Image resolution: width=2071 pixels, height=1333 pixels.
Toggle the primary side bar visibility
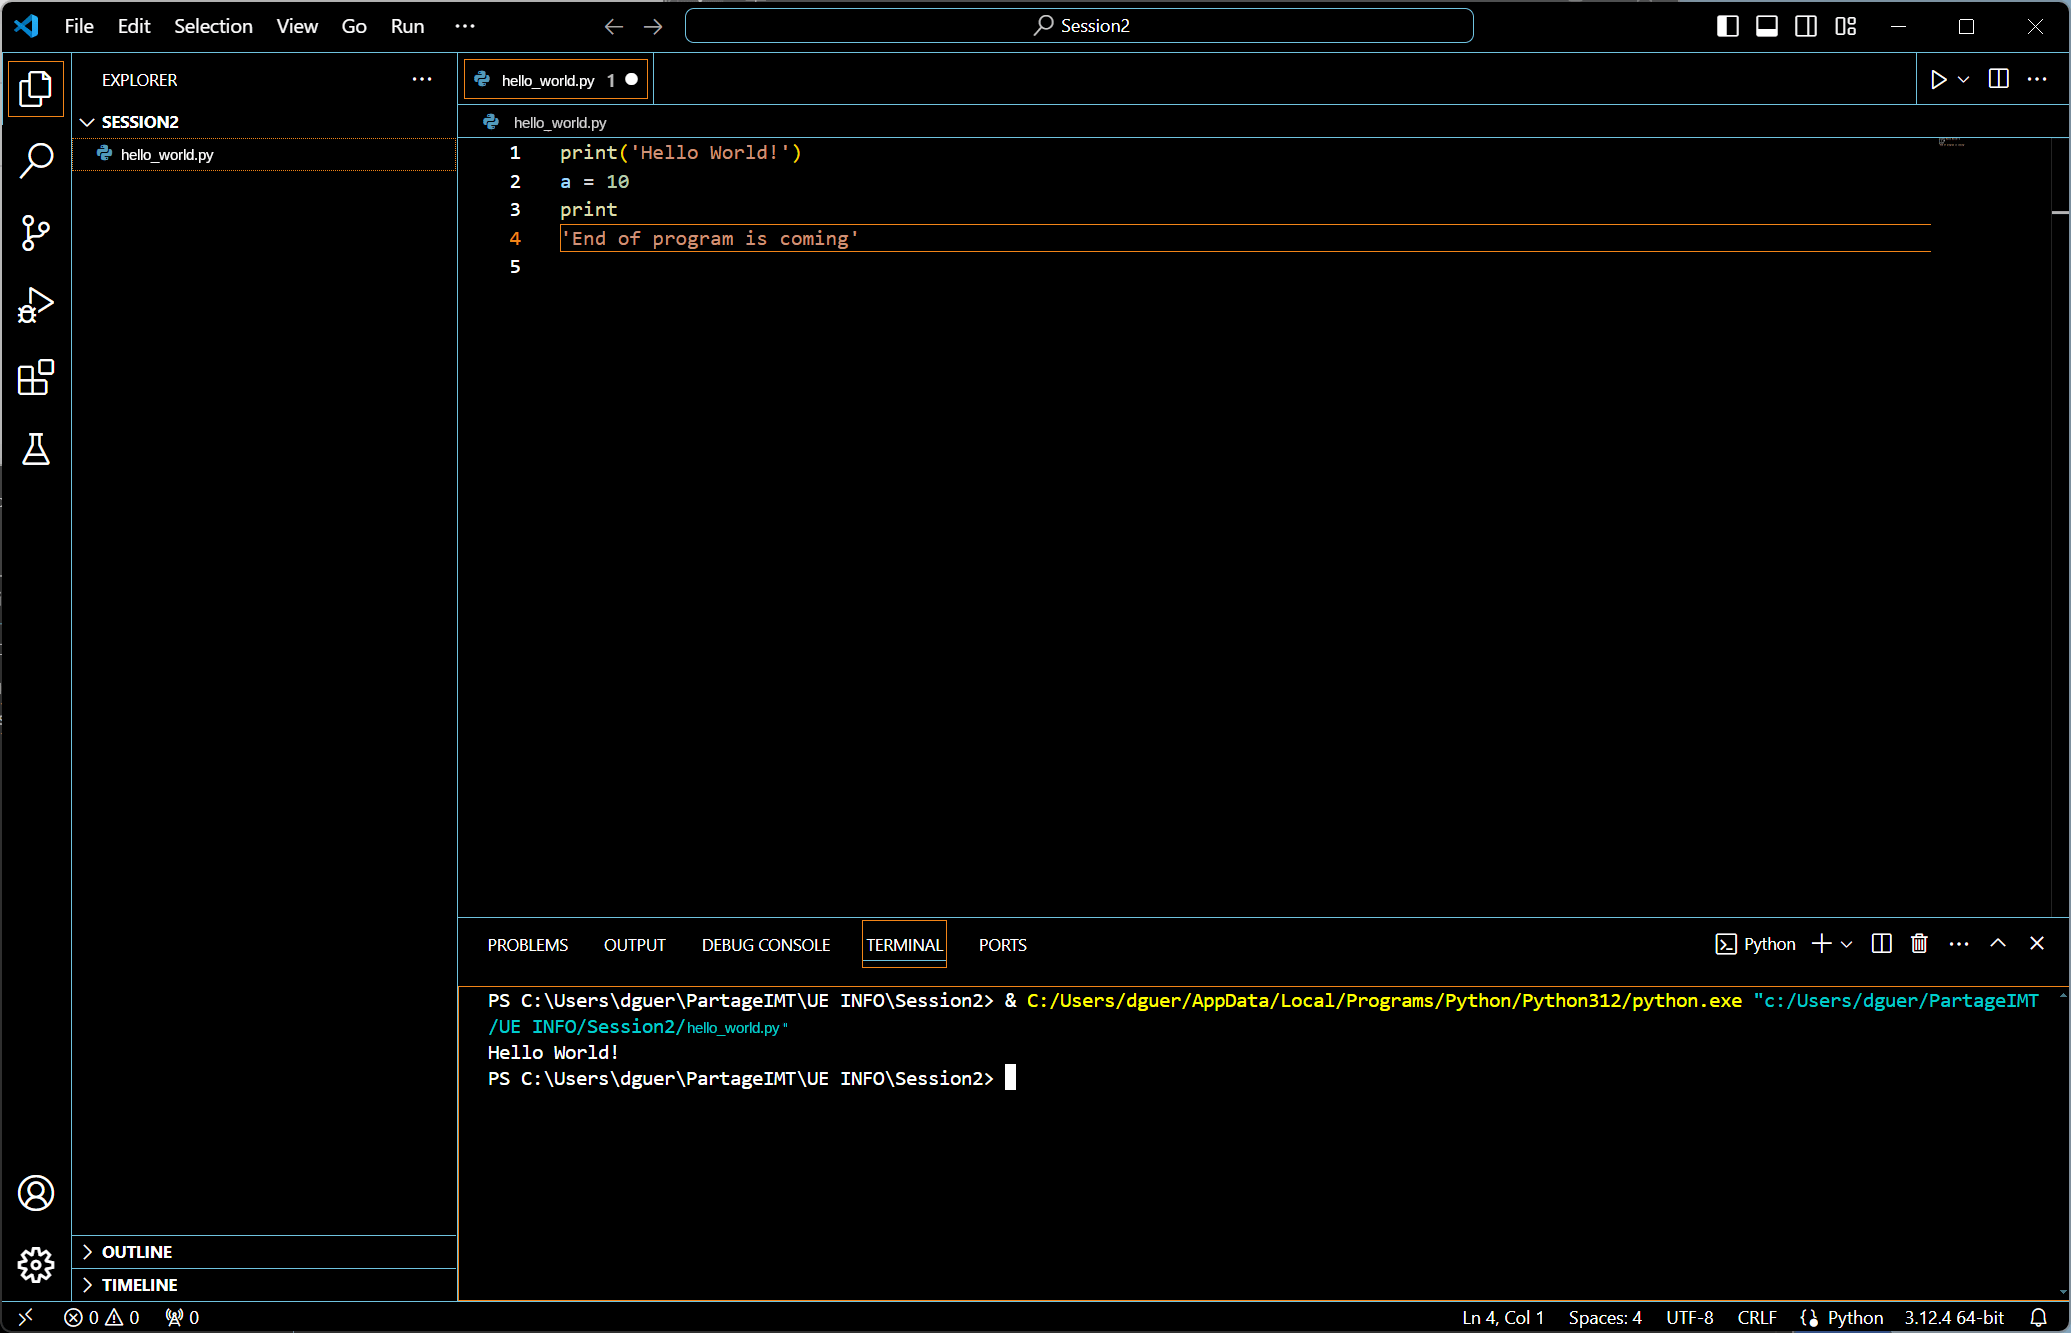(1727, 26)
